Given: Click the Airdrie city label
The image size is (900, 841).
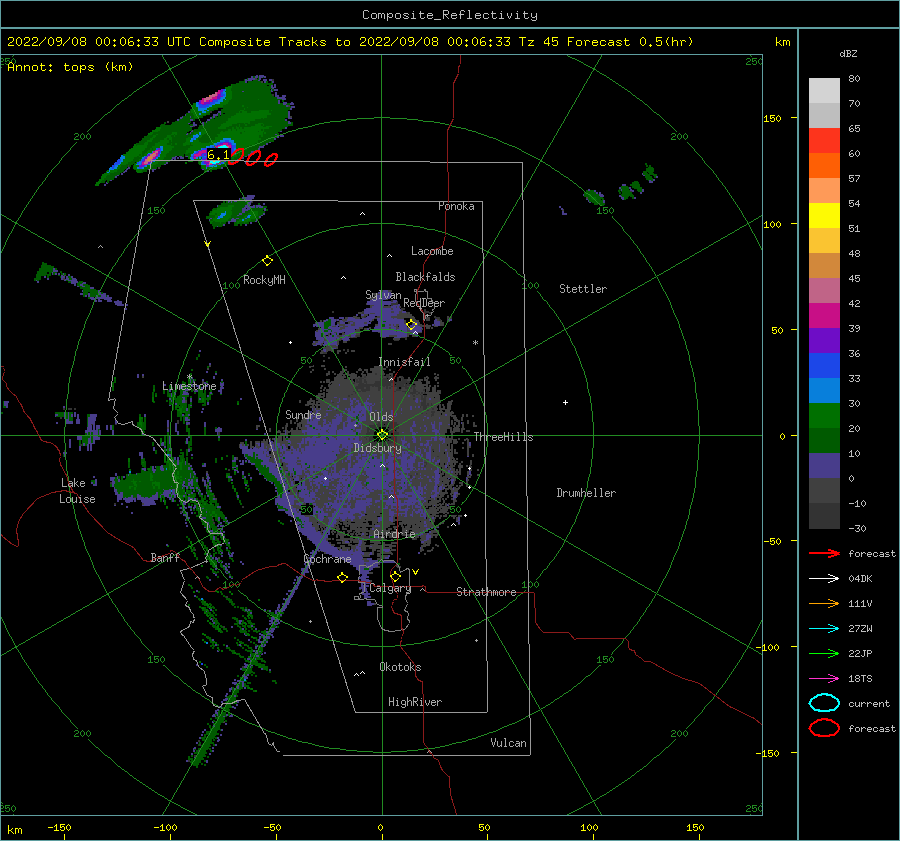Looking at the screenshot, I should coord(394,534).
